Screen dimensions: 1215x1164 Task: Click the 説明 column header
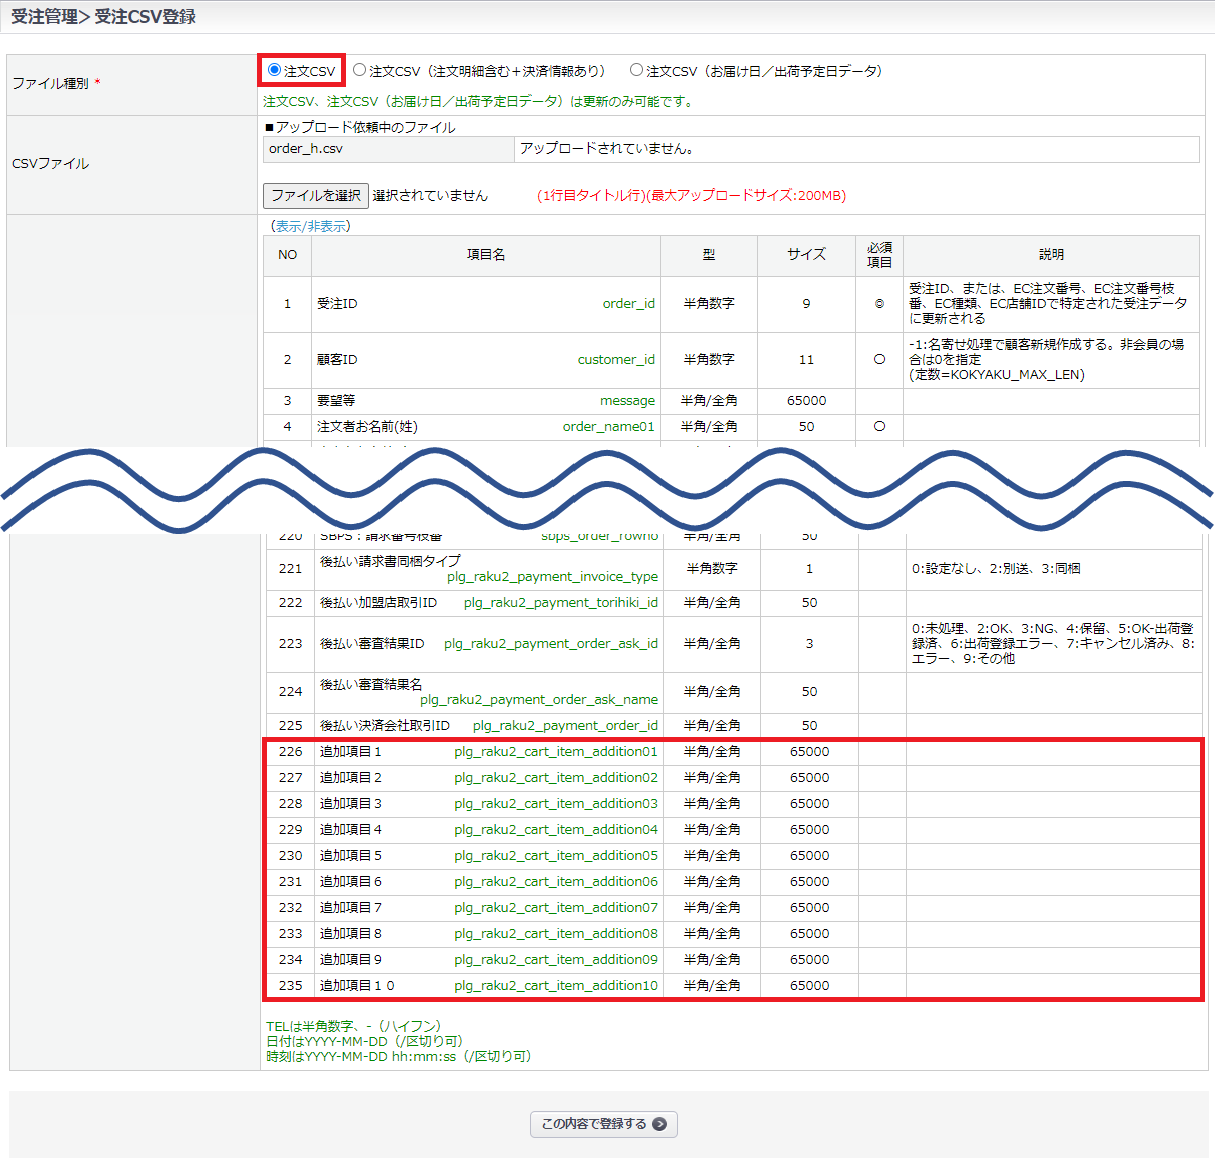1051,255
